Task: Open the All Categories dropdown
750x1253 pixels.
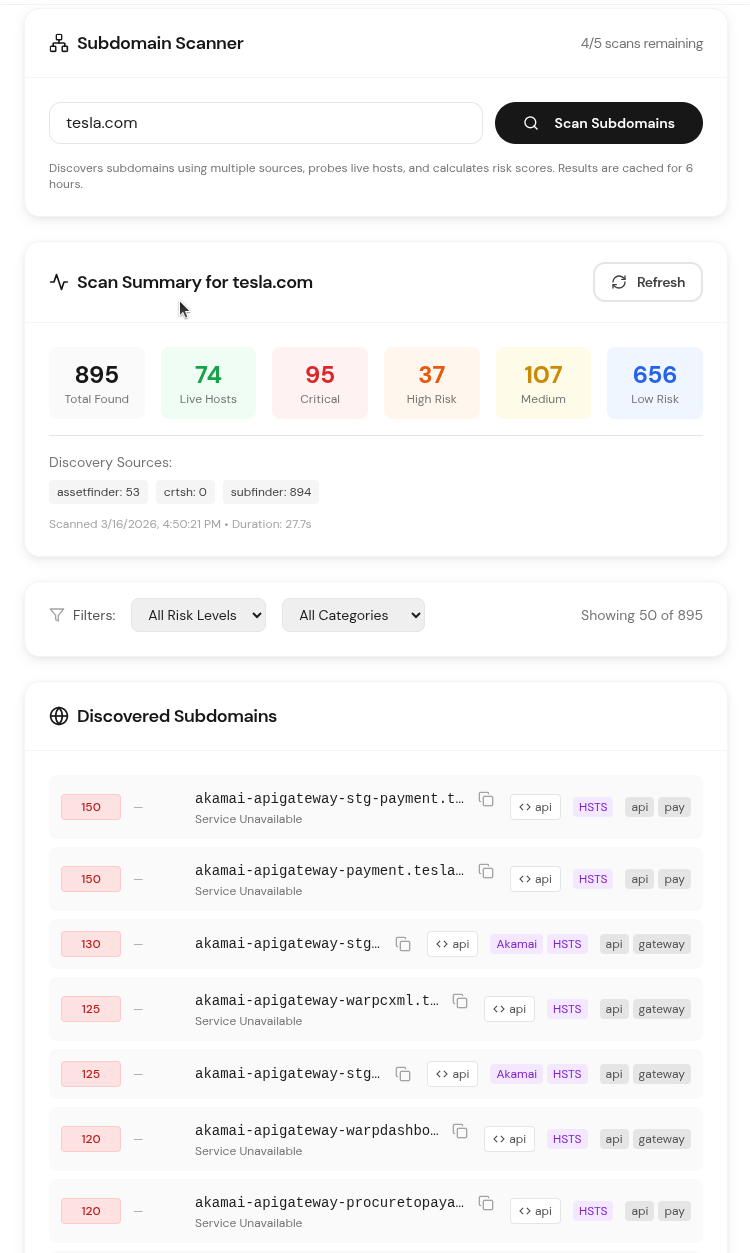Action: click(353, 615)
